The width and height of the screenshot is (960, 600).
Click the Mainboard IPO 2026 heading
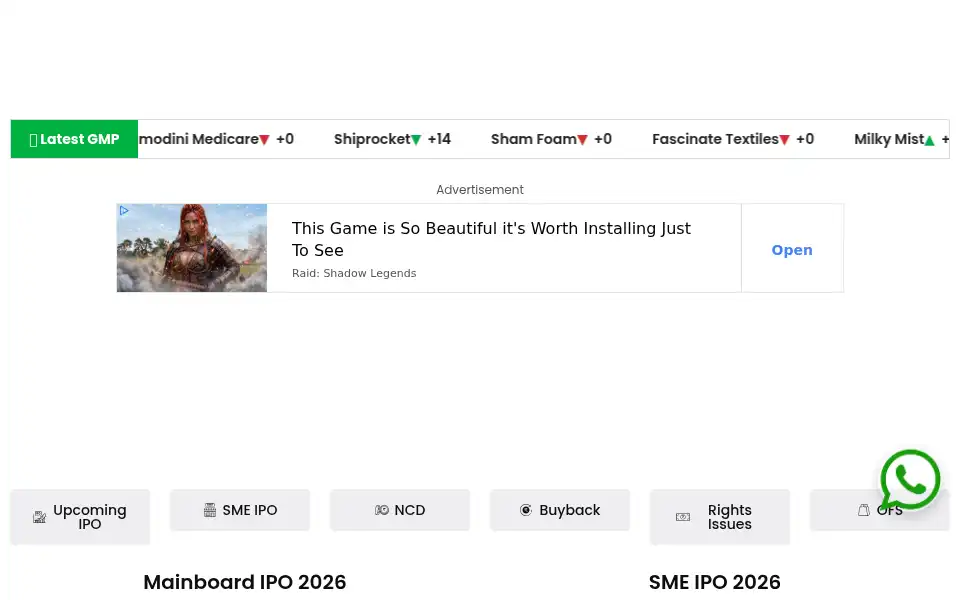245,582
